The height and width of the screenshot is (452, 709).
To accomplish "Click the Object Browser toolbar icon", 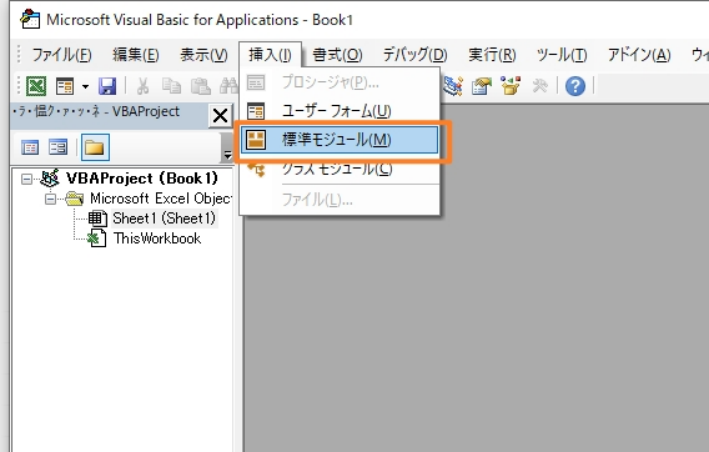I will (x=510, y=86).
